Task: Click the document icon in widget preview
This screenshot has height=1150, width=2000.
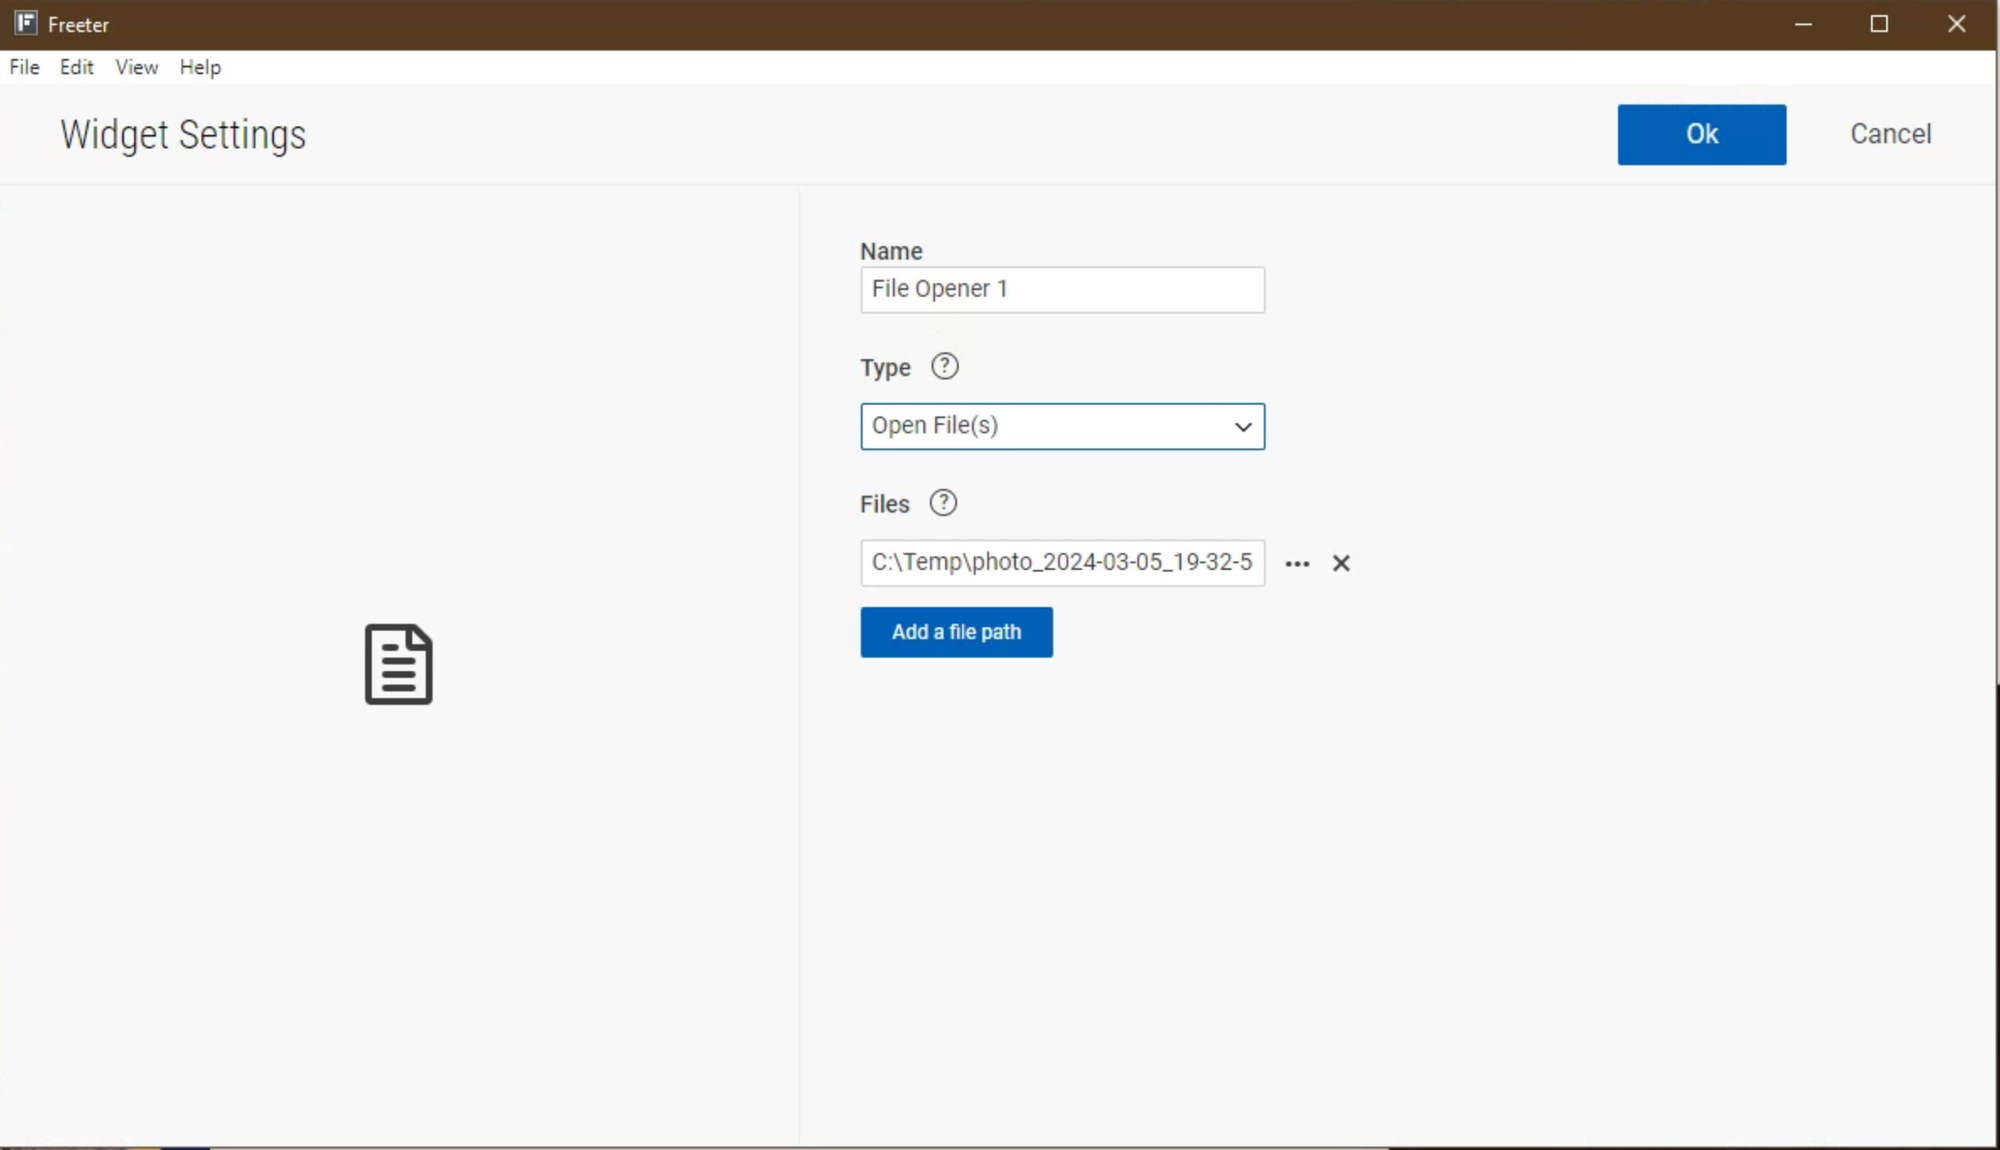Action: pos(399,665)
